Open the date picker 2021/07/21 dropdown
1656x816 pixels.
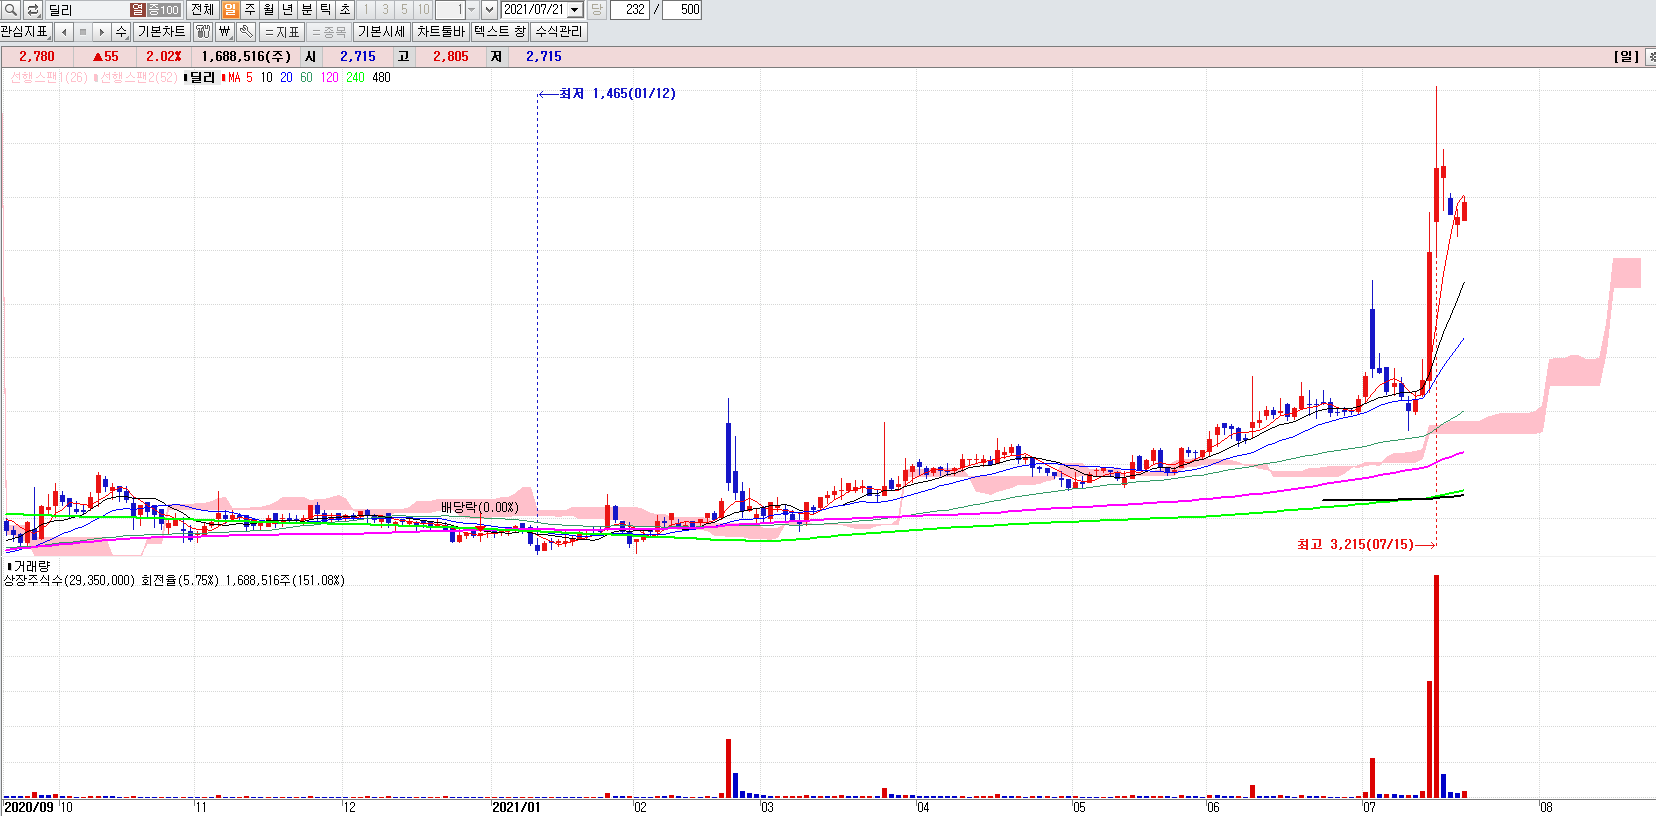(575, 10)
